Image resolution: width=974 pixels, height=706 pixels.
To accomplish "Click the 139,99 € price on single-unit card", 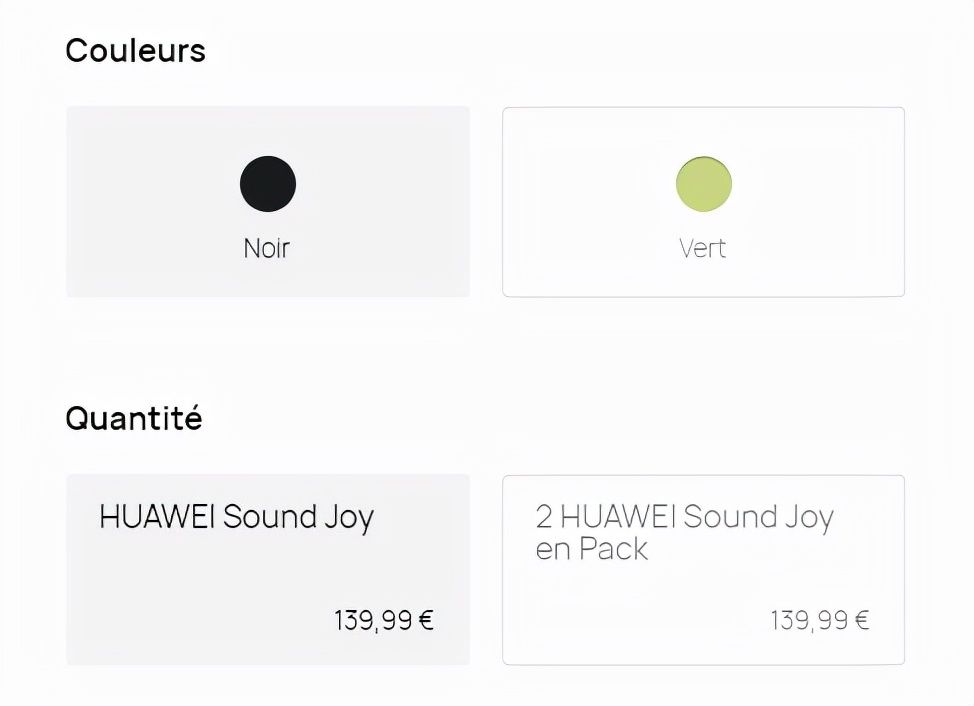I will click(384, 621).
